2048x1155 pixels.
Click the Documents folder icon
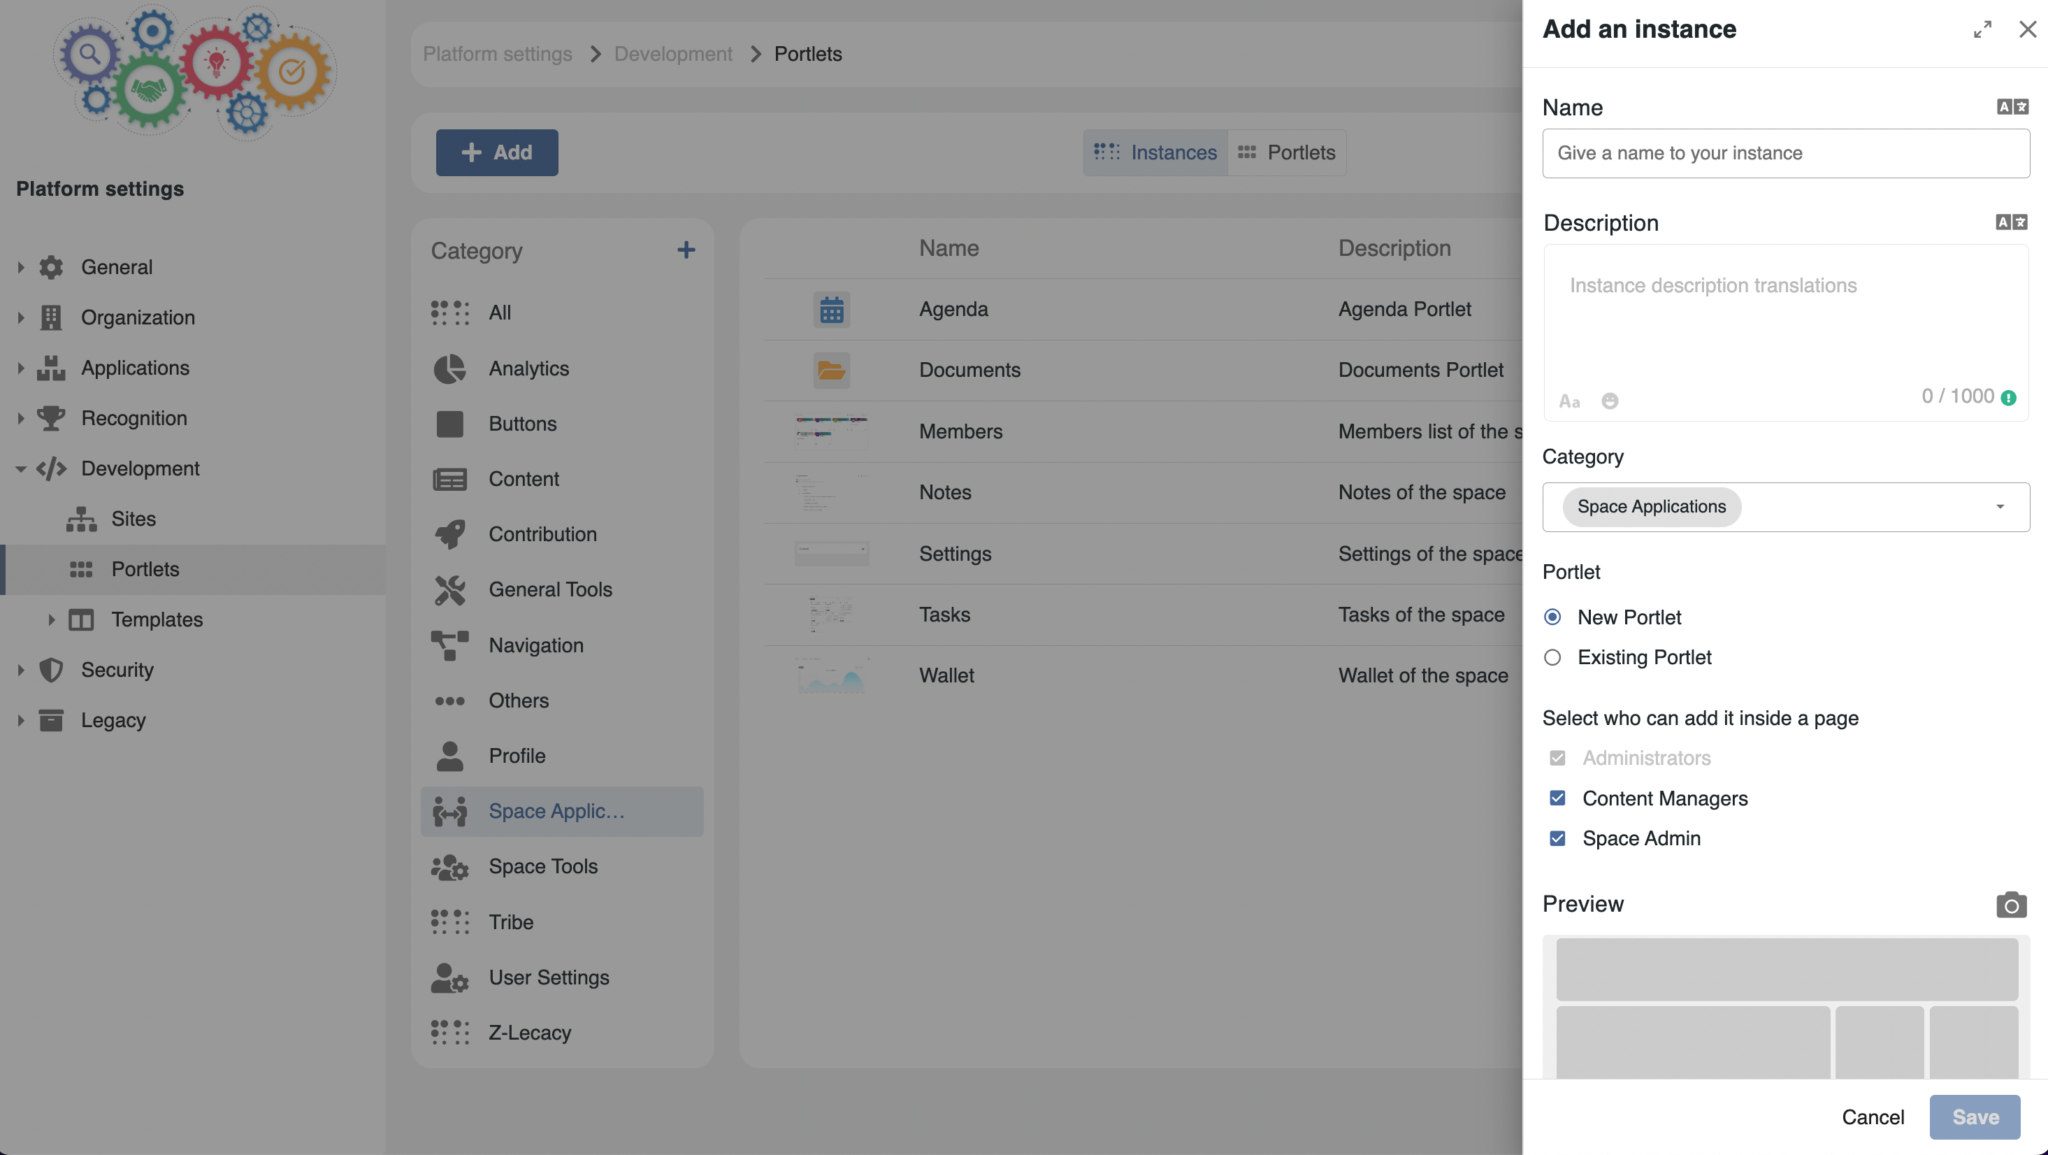831,370
